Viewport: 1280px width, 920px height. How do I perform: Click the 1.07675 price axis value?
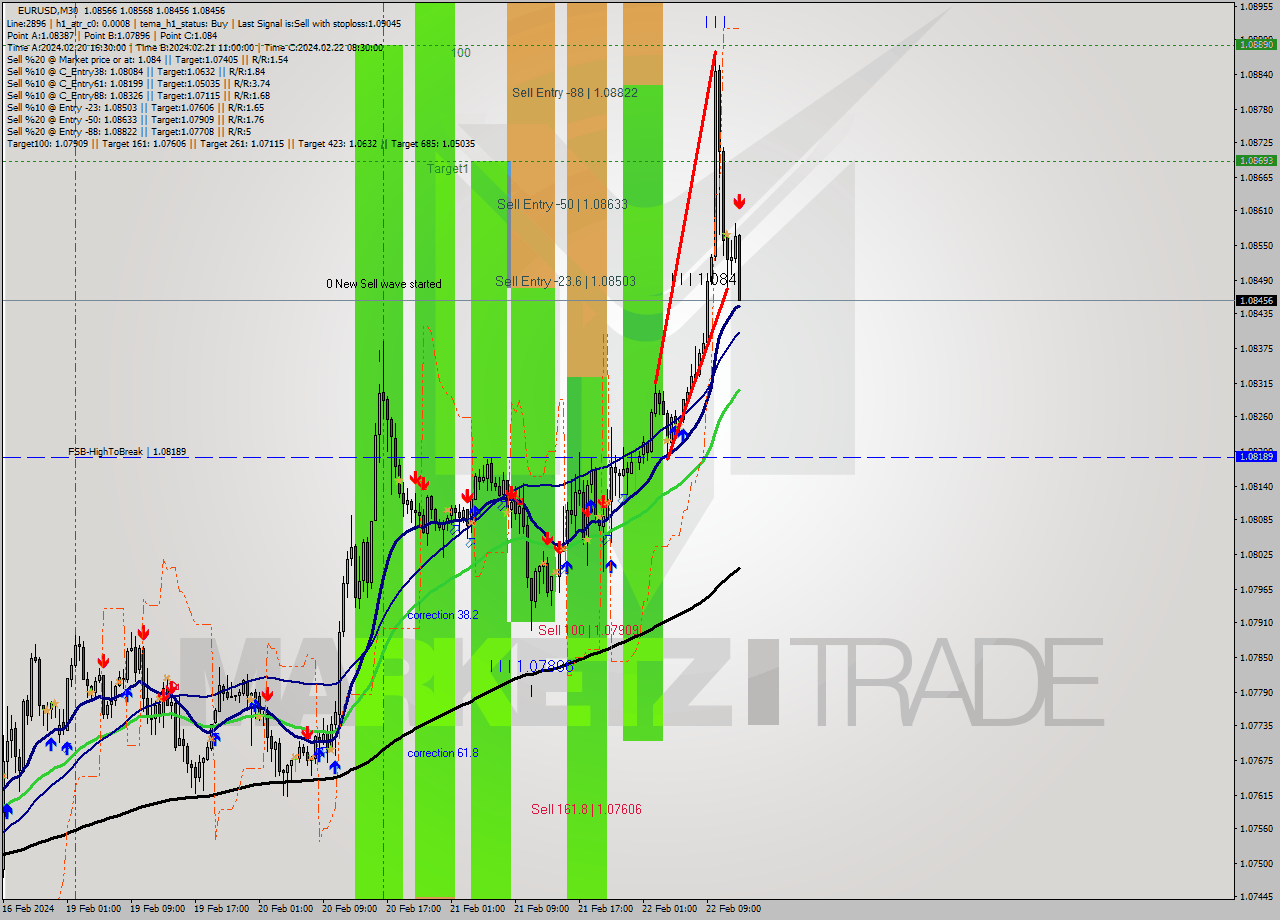[1256, 760]
